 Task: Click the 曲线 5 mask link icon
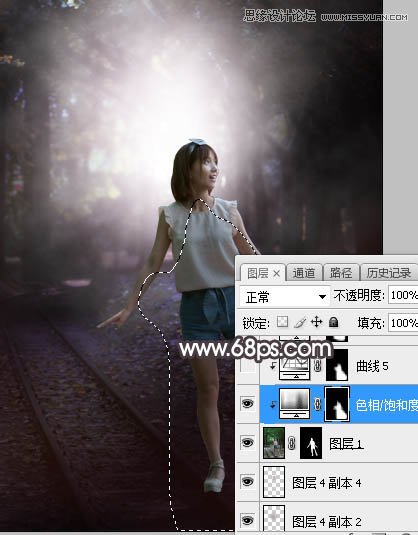pos(318,366)
